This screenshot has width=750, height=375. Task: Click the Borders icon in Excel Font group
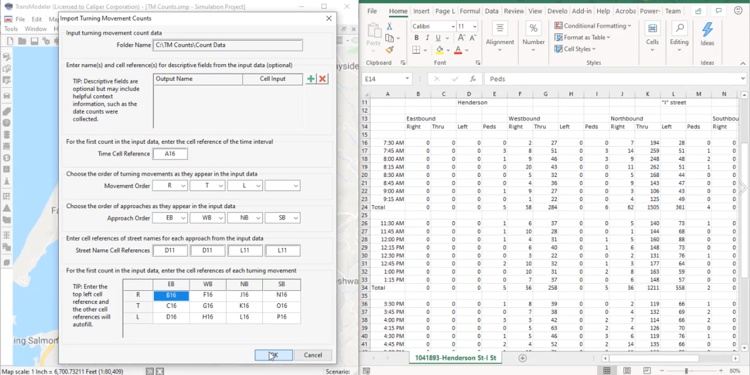pyautogui.click(x=416, y=50)
